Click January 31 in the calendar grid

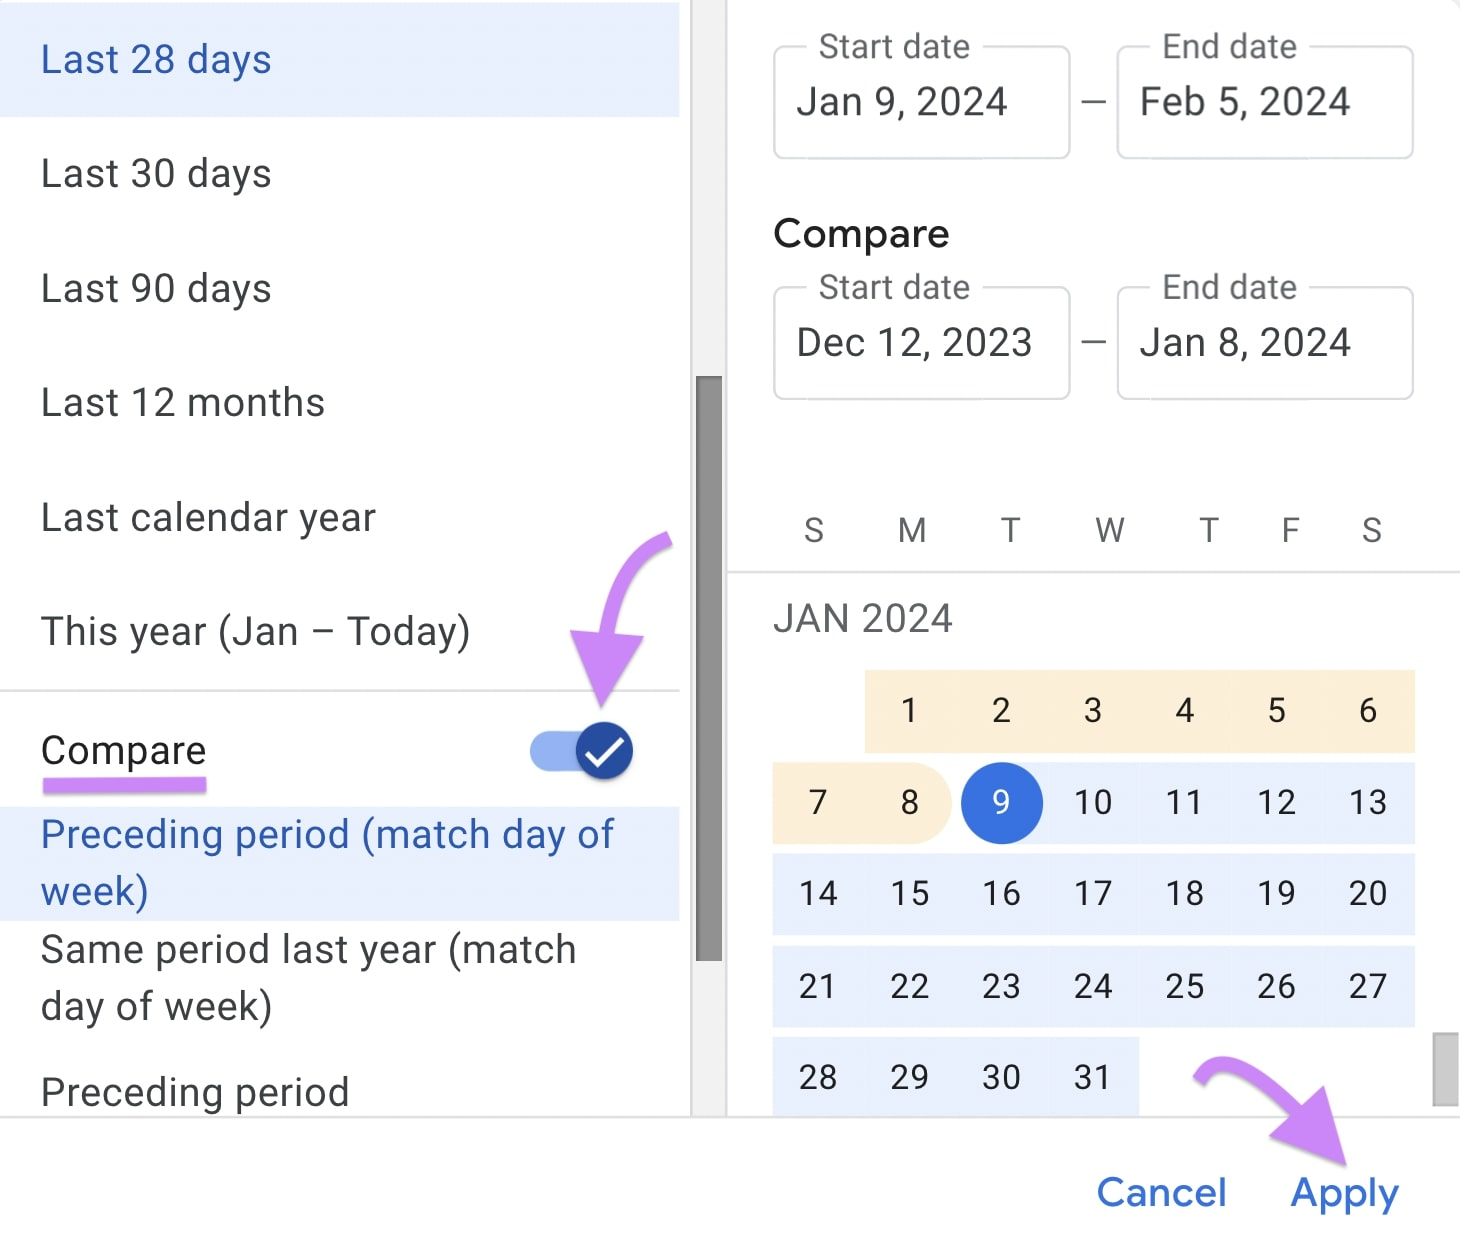point(1093,1077)
